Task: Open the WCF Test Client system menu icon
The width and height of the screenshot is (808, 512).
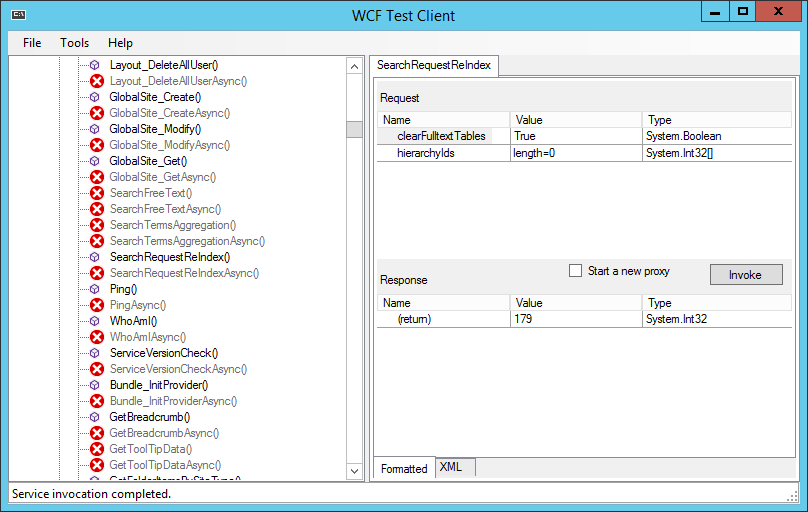Action: (x=19, y=15)
